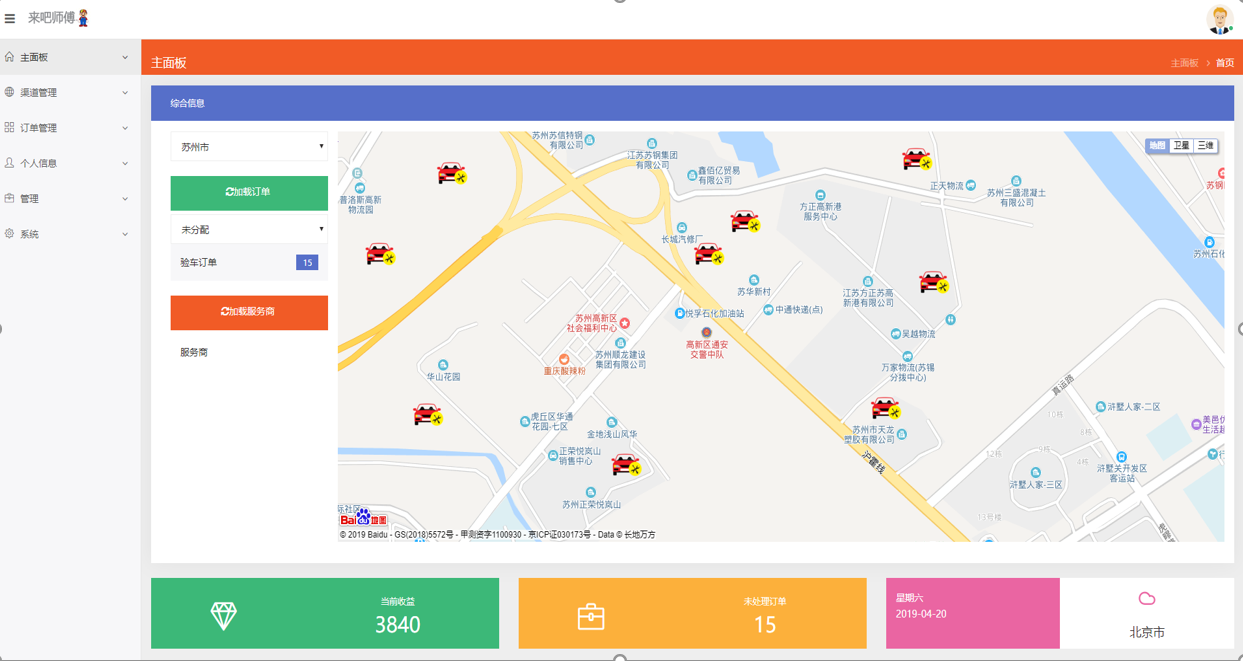Click the cloud weather icon
Image resolution: width=1243 pixels, height=661 pixels.
[1147, 598]
